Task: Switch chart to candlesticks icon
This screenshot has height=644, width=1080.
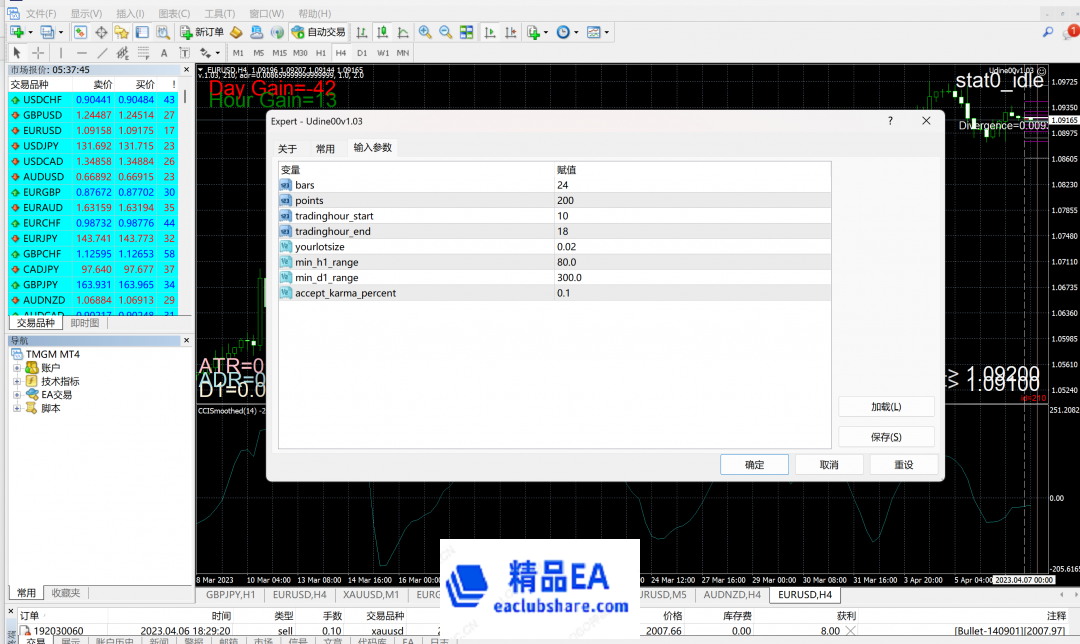Action: pyautogui.click(x=382, y=32)
